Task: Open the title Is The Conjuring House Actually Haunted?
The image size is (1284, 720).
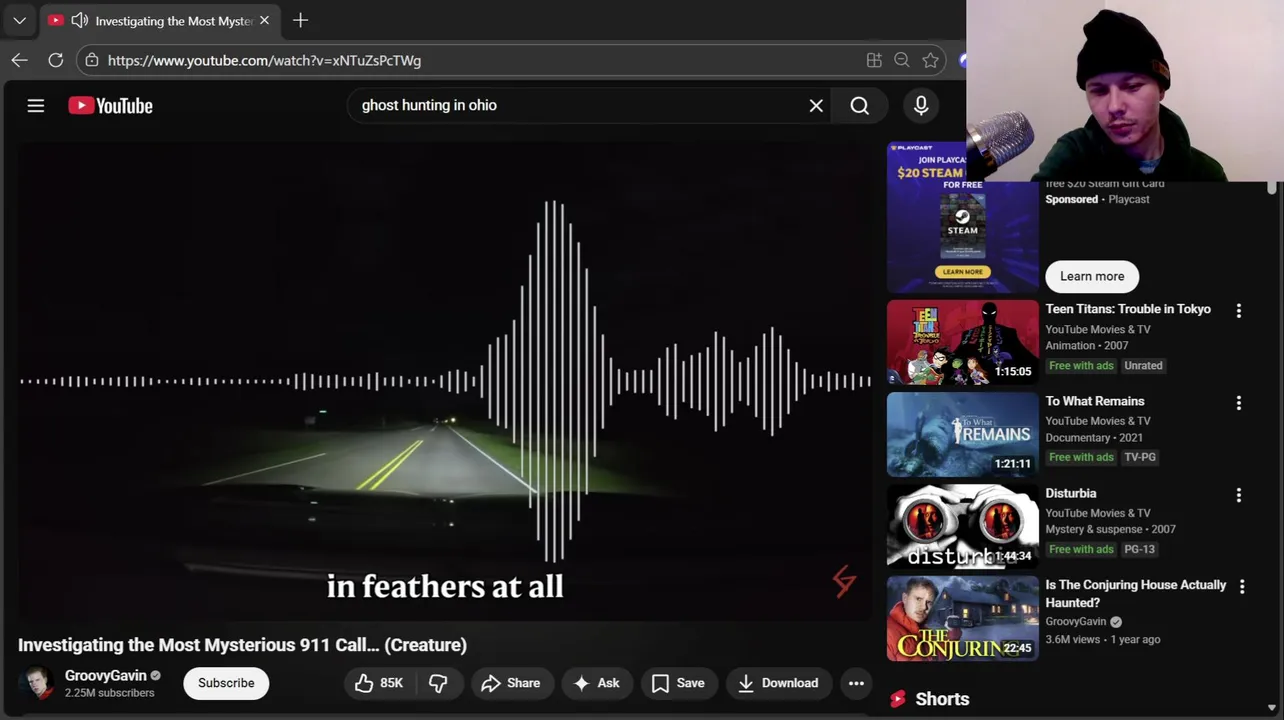Action: pyautogui.click(x=1135, y=594)
